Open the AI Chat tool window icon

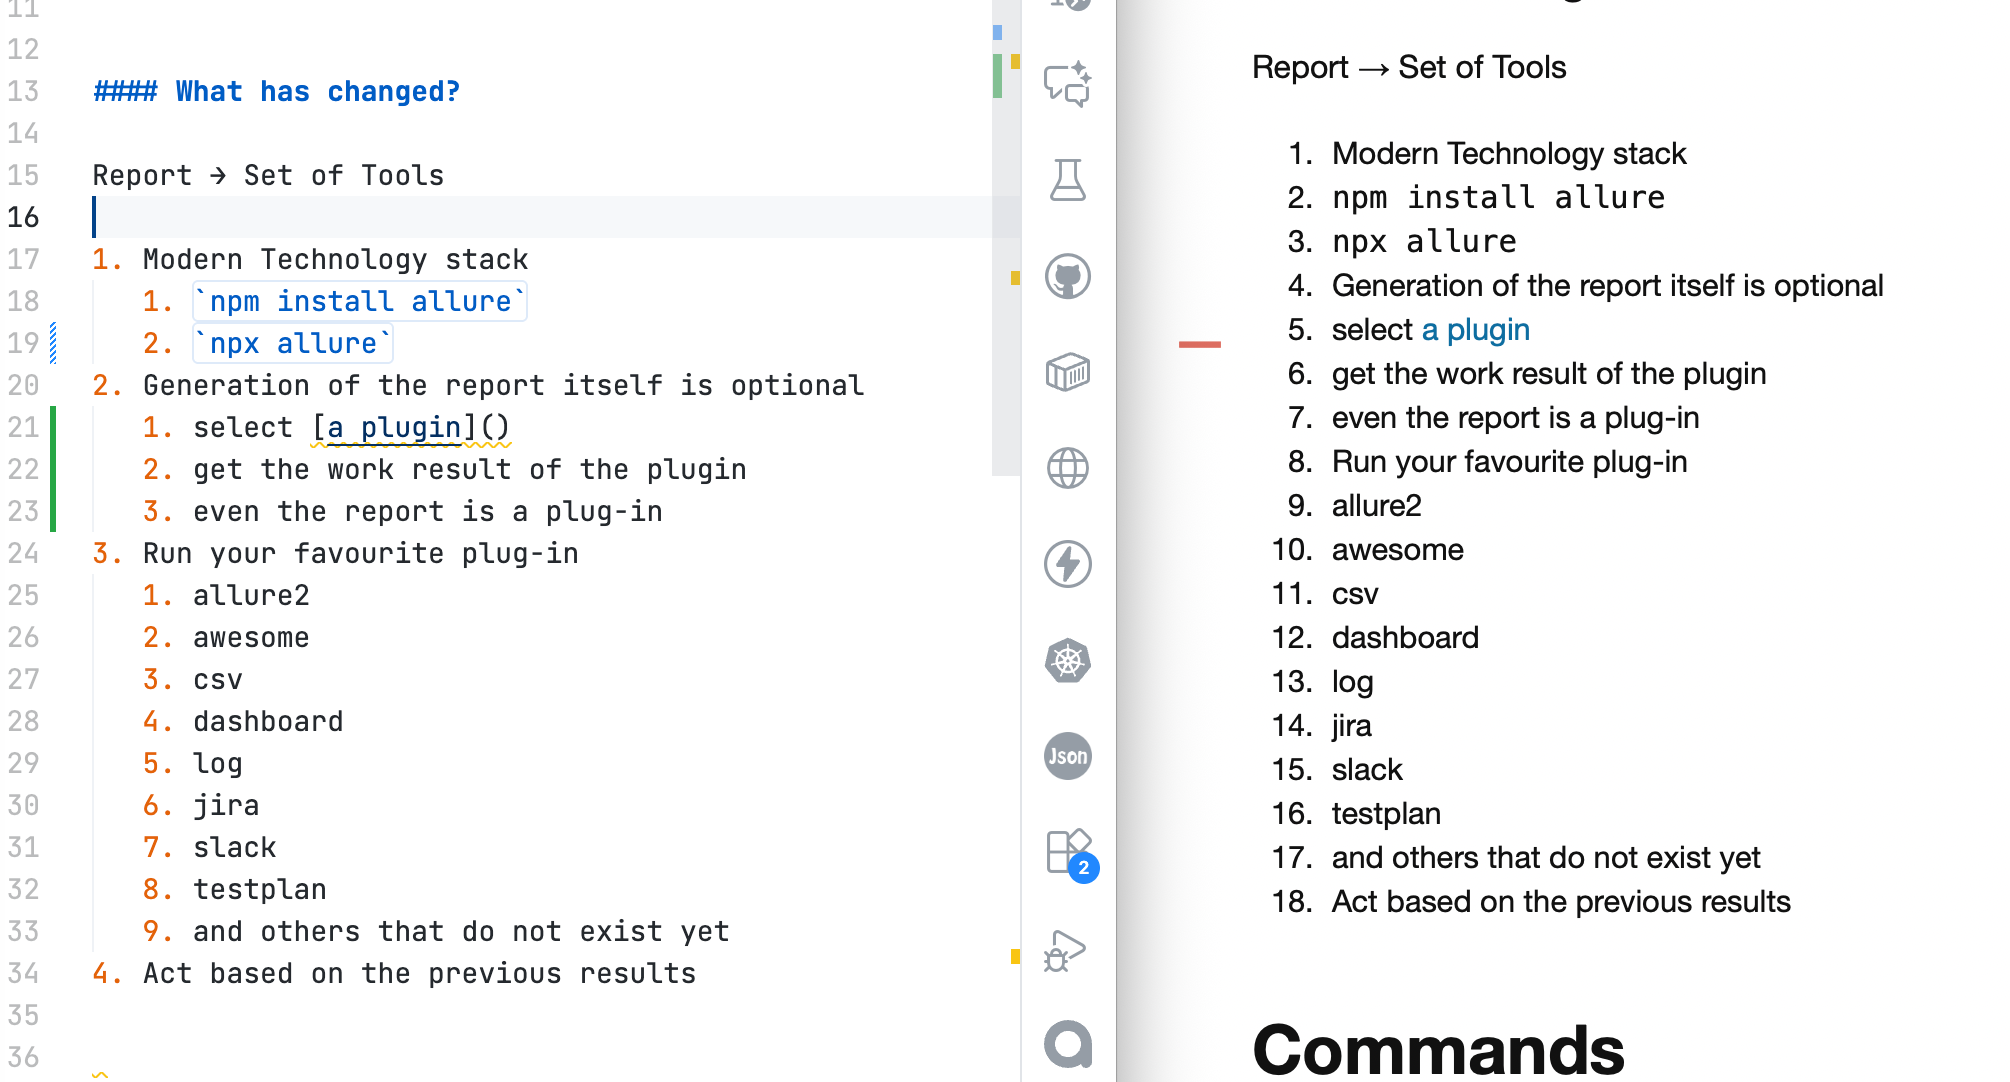(x=1067, y=84)
